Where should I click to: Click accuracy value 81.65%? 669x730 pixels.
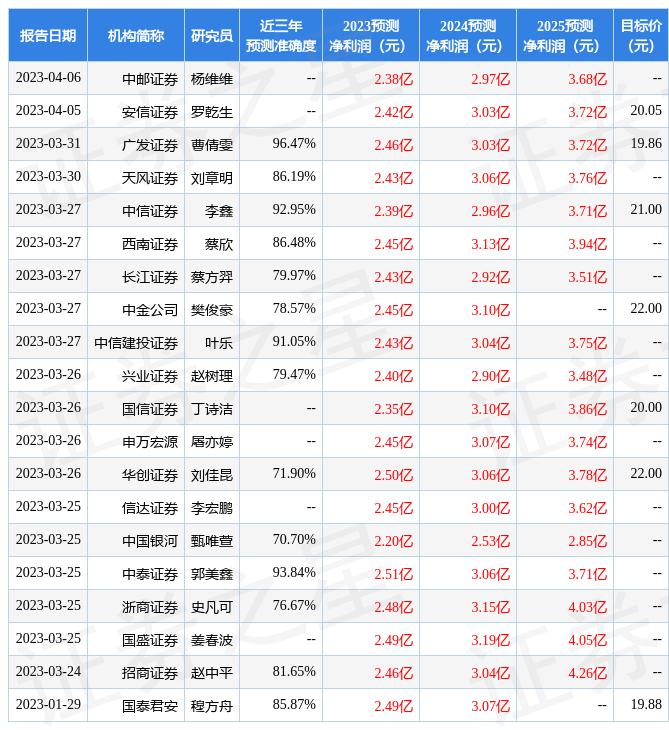tap(294, 672)
